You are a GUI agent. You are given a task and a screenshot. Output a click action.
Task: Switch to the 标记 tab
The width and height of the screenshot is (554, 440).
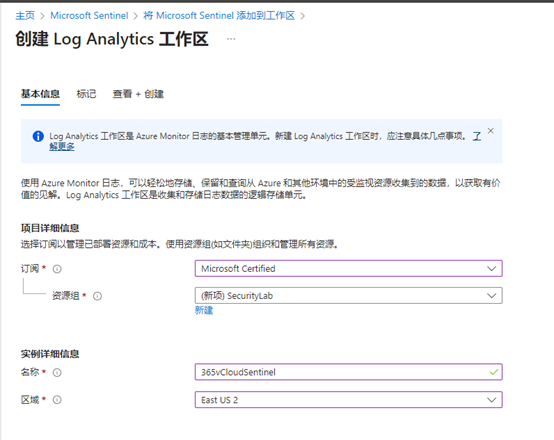(86, 94)
